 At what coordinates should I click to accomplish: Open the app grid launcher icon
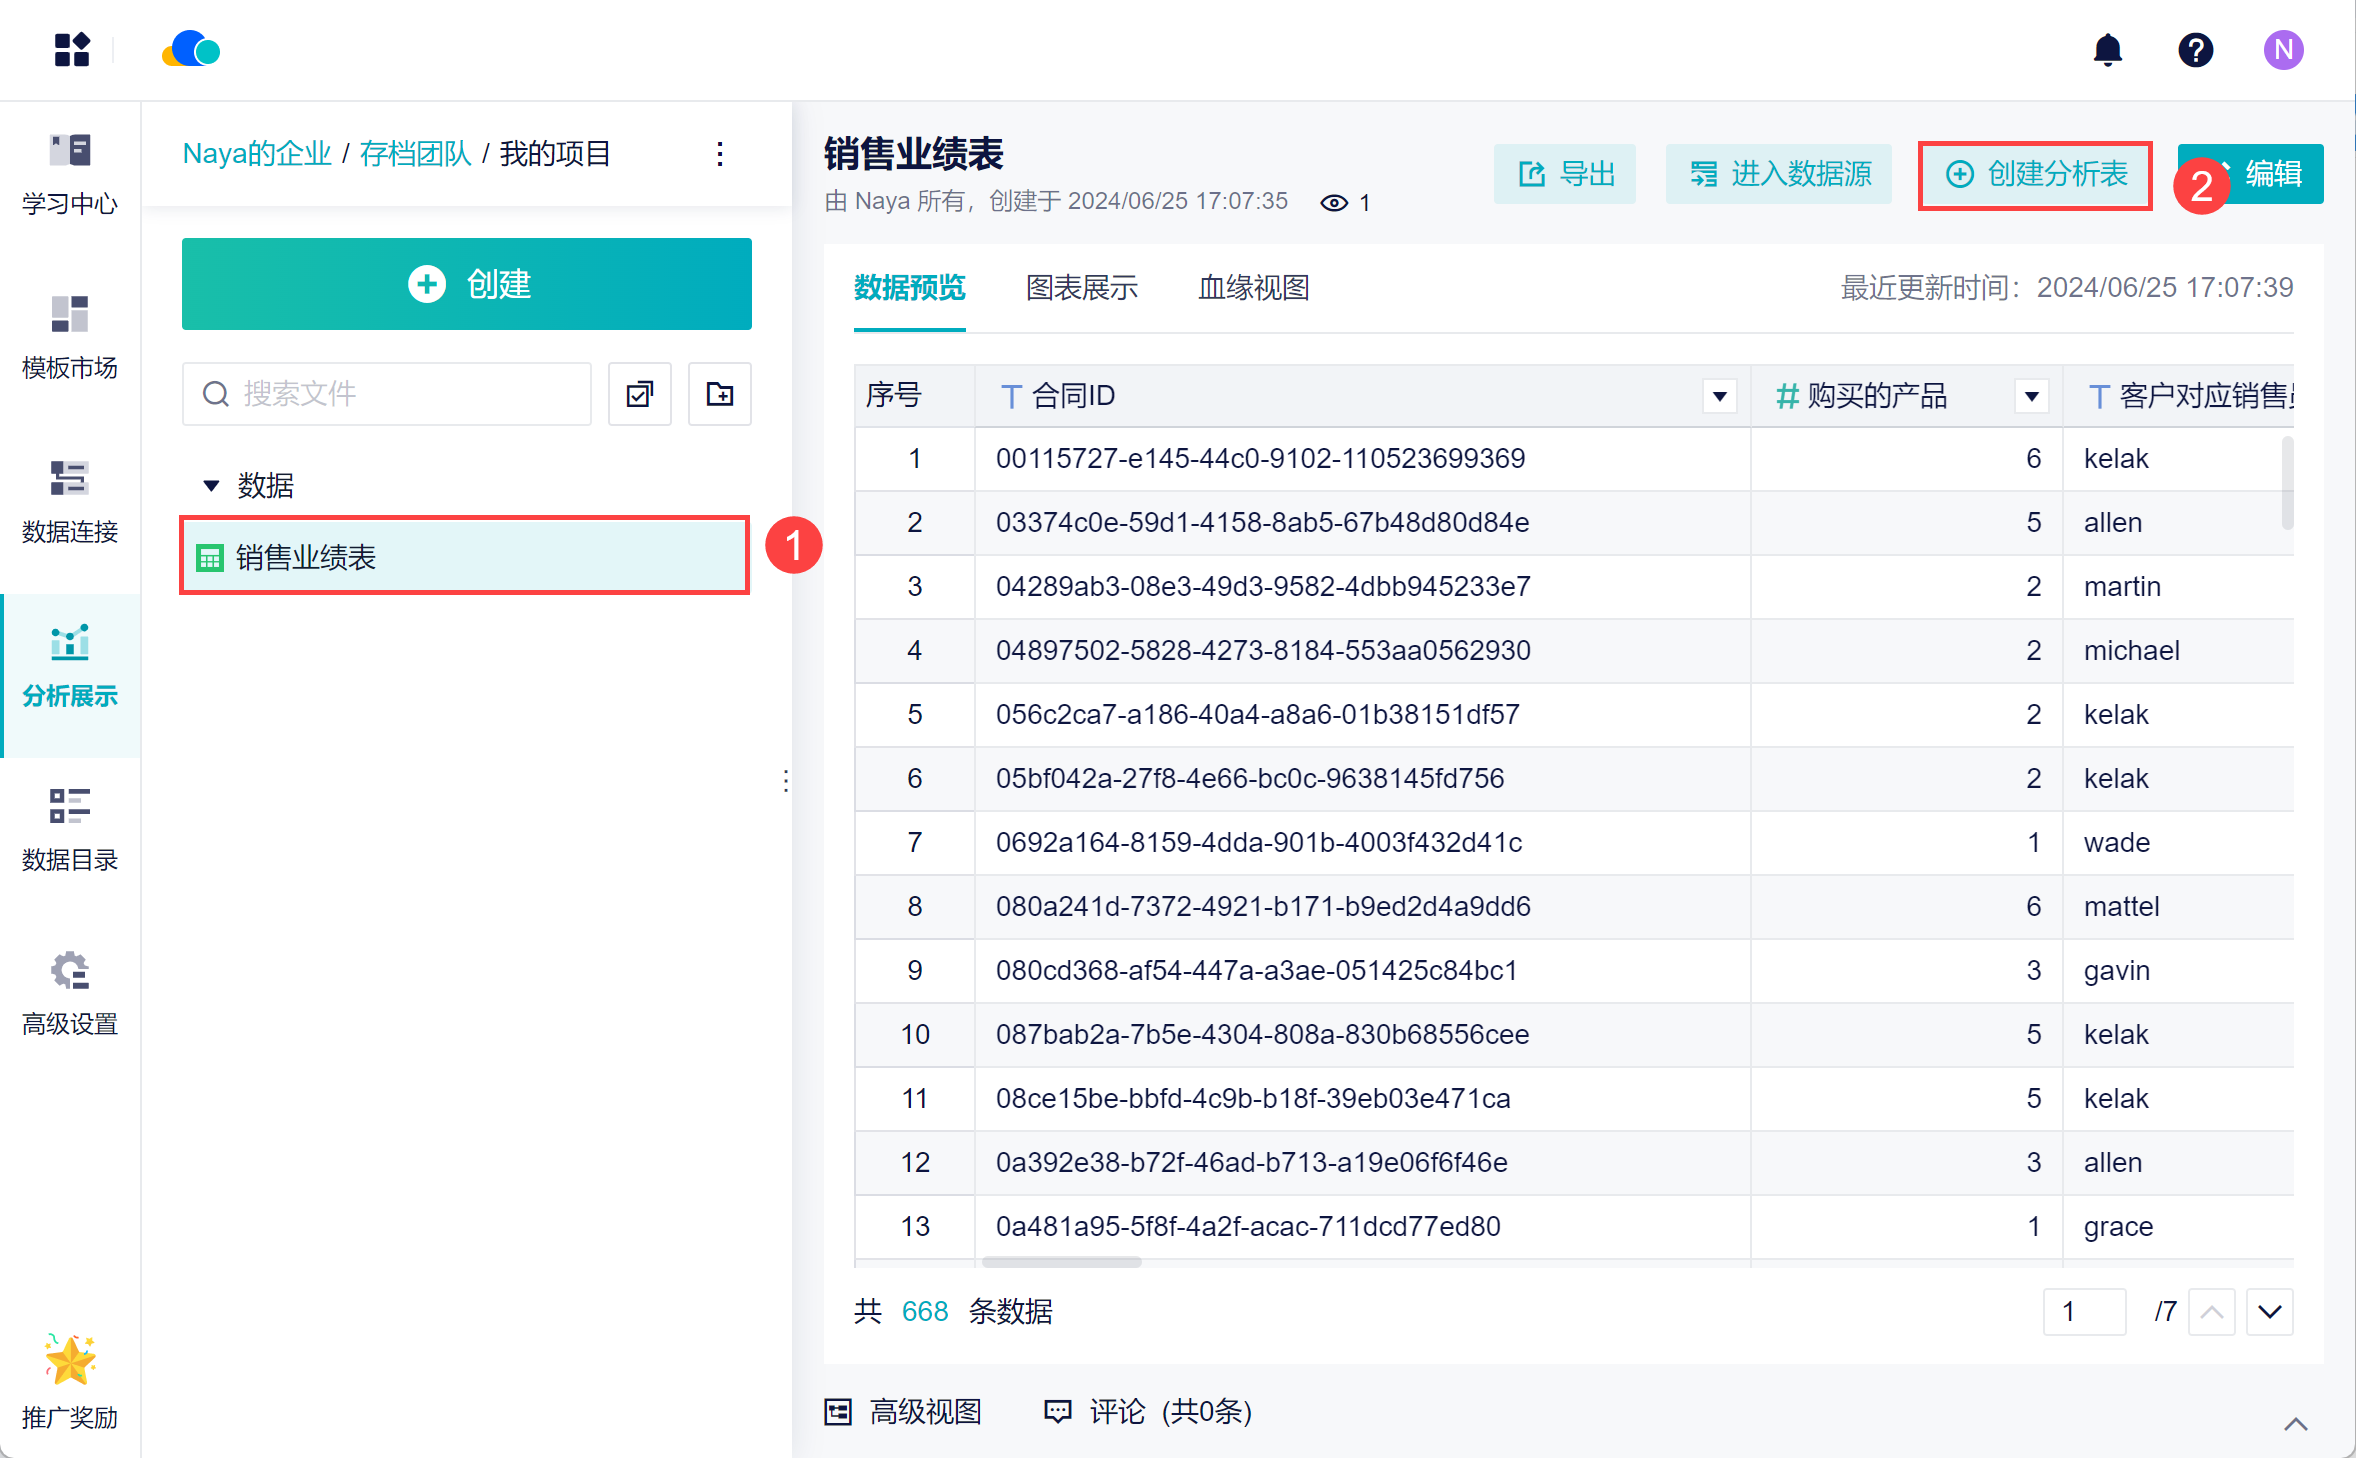point(72,50)
